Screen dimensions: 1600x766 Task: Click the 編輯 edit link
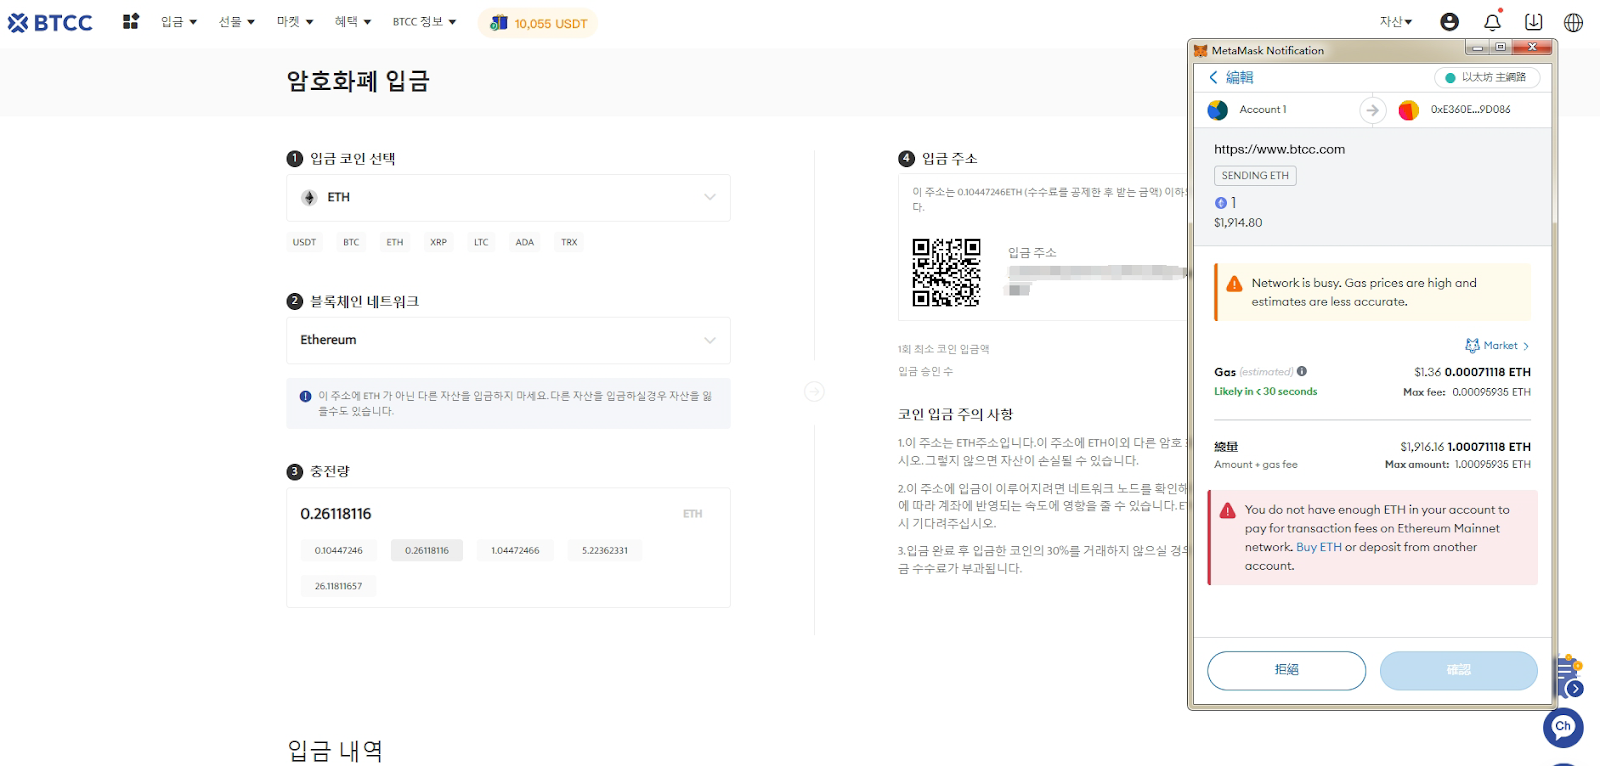[1239, 77]
